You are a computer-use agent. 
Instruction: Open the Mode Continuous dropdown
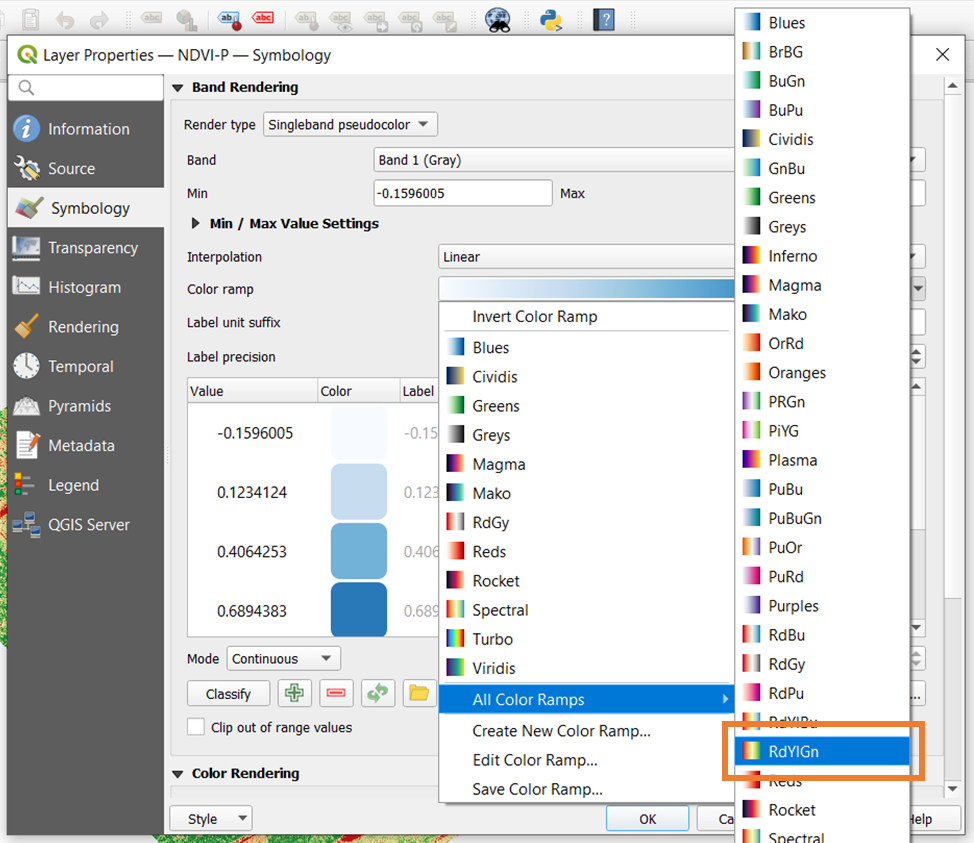(x=284, y=658)
